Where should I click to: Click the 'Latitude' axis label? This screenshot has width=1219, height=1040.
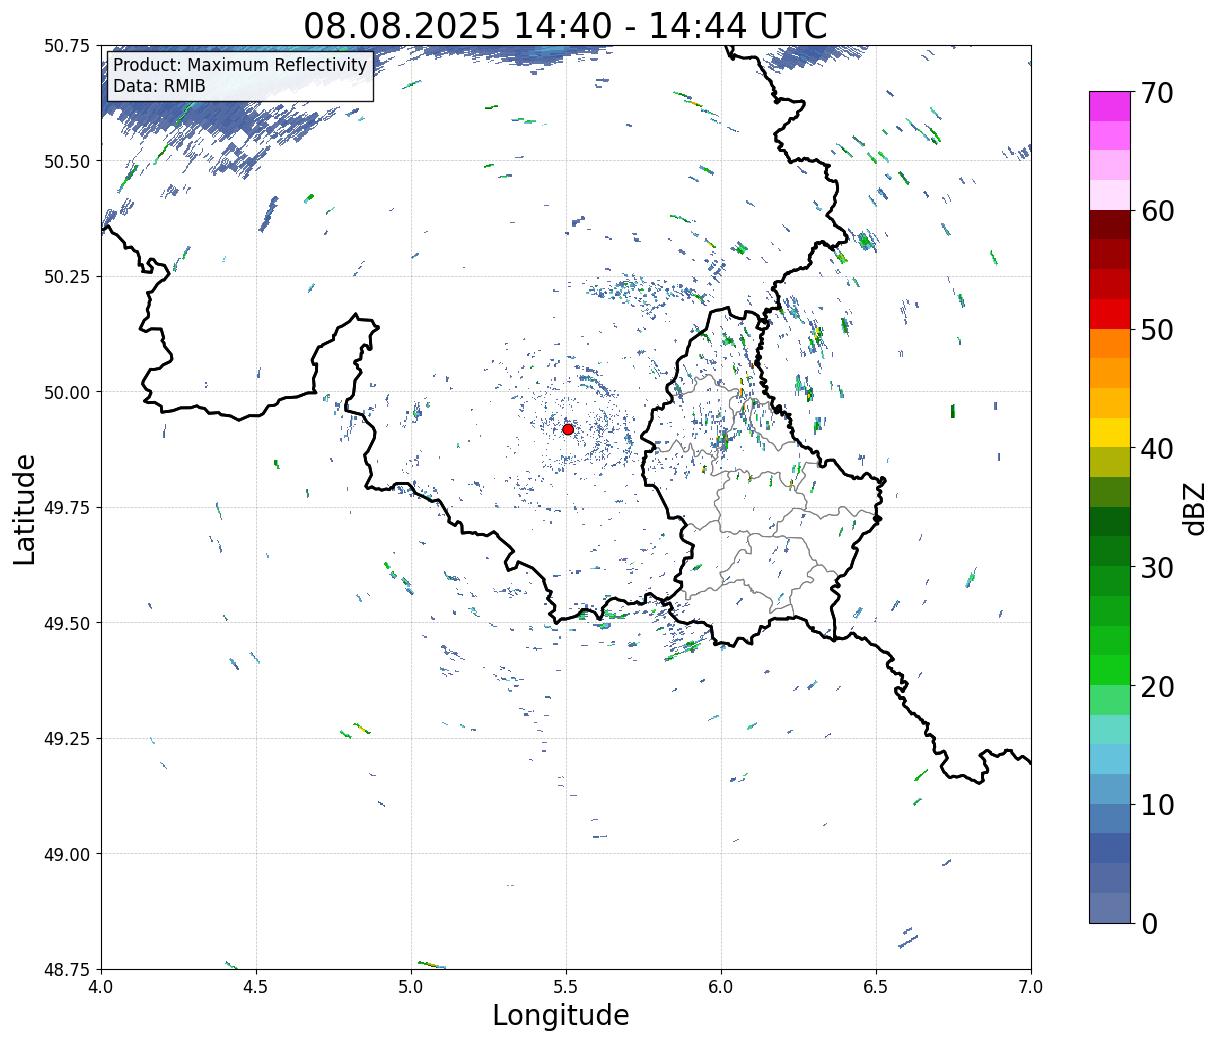click(x=25, y=508)
